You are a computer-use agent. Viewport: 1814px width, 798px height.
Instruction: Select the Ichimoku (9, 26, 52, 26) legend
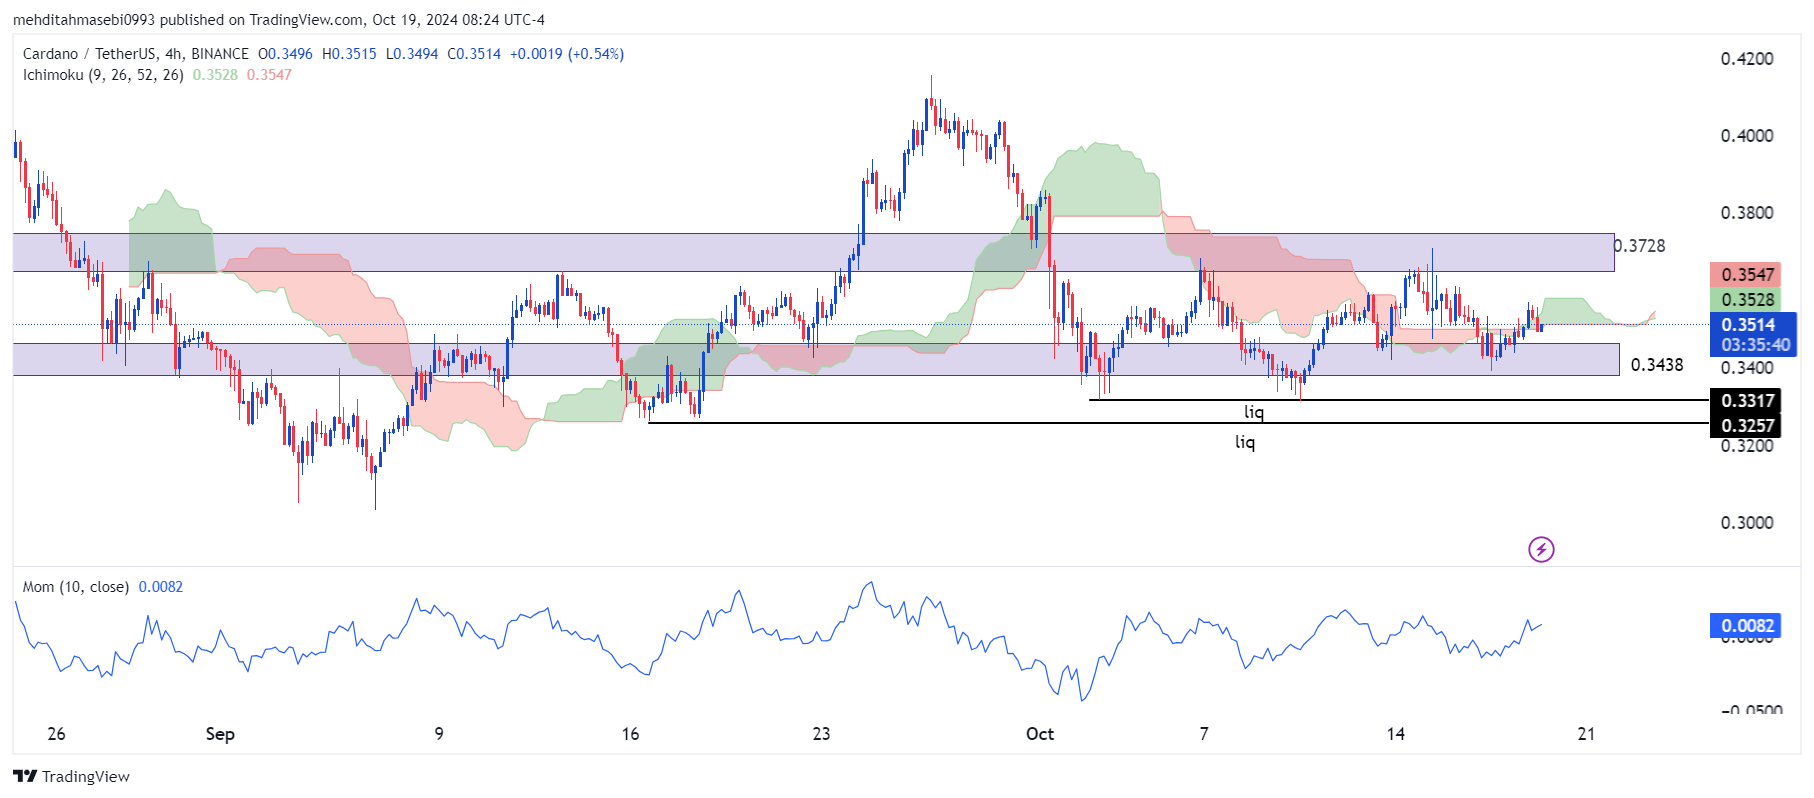click(103, 75)
